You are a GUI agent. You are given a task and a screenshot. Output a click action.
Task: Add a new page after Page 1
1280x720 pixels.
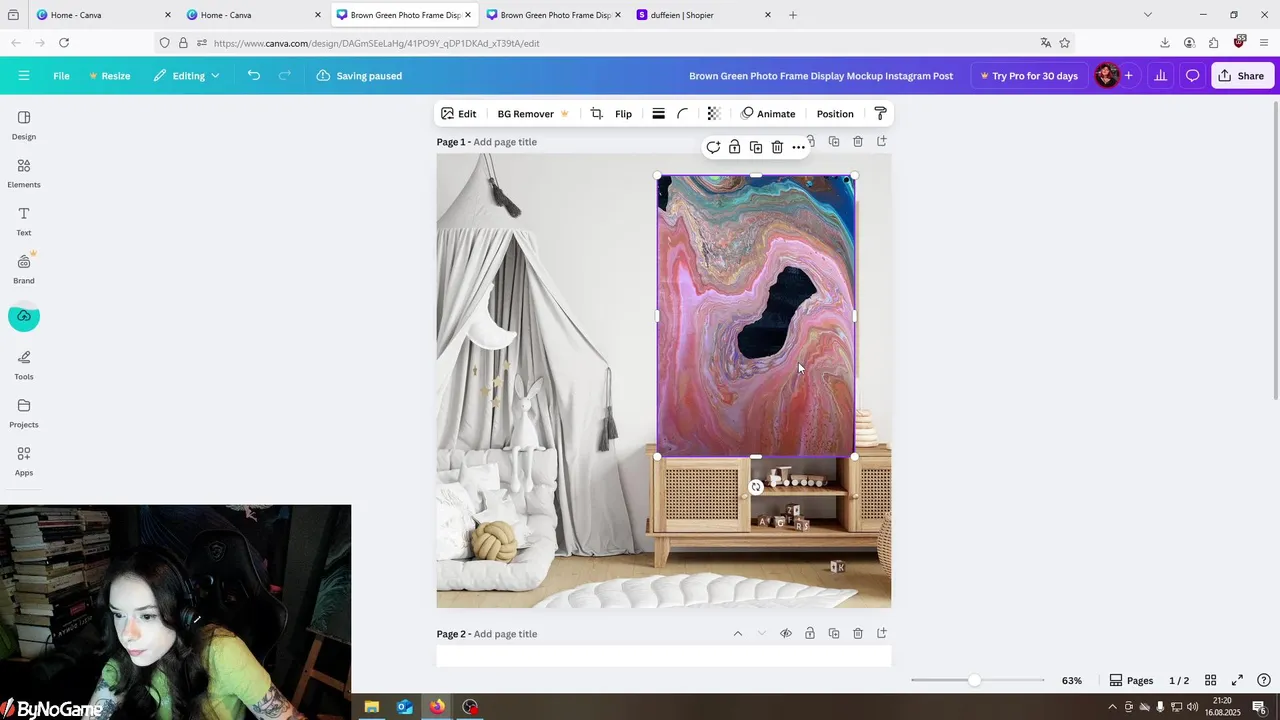click(882, 142)
